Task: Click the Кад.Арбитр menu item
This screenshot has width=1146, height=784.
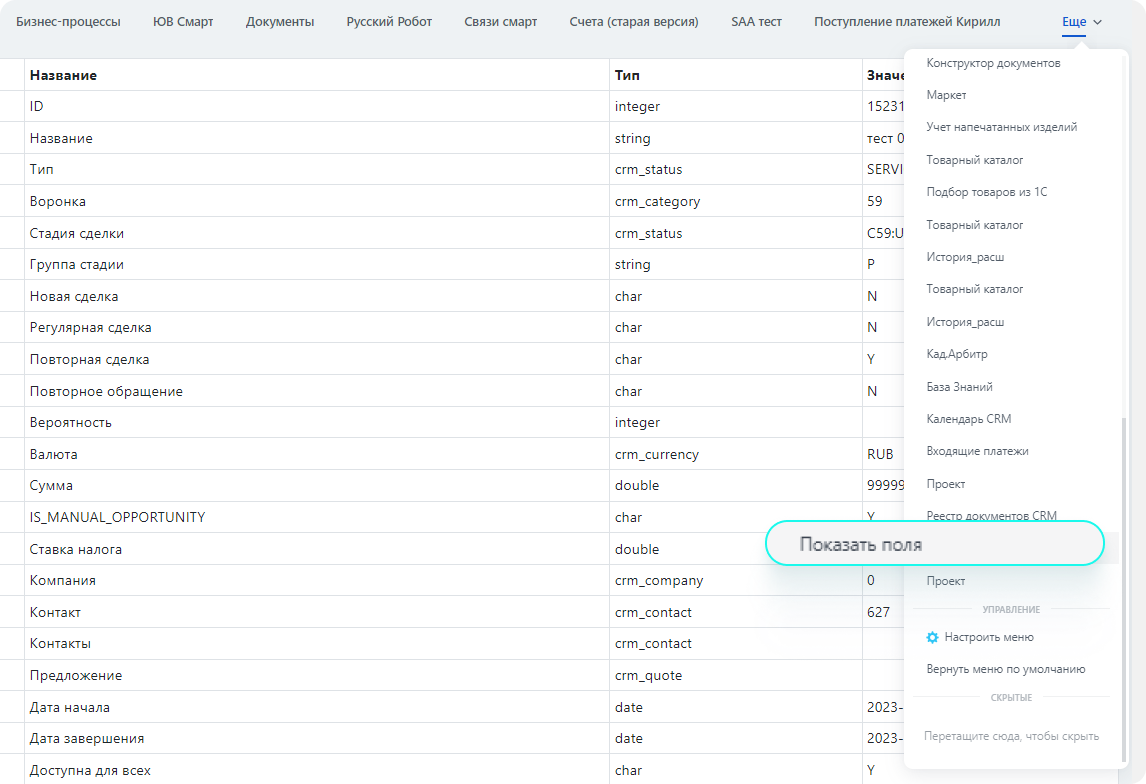Action: tap(956, 354)
